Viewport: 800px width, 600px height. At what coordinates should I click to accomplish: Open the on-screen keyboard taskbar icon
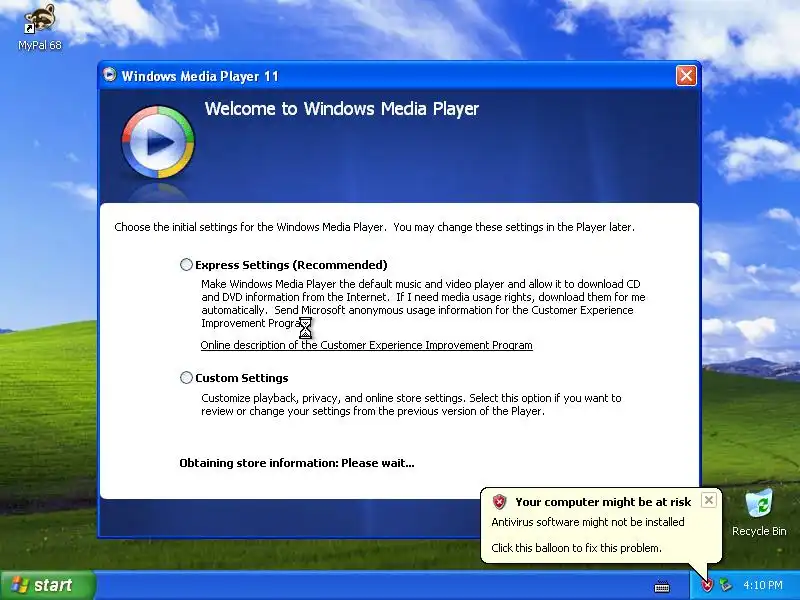[662, 586]
